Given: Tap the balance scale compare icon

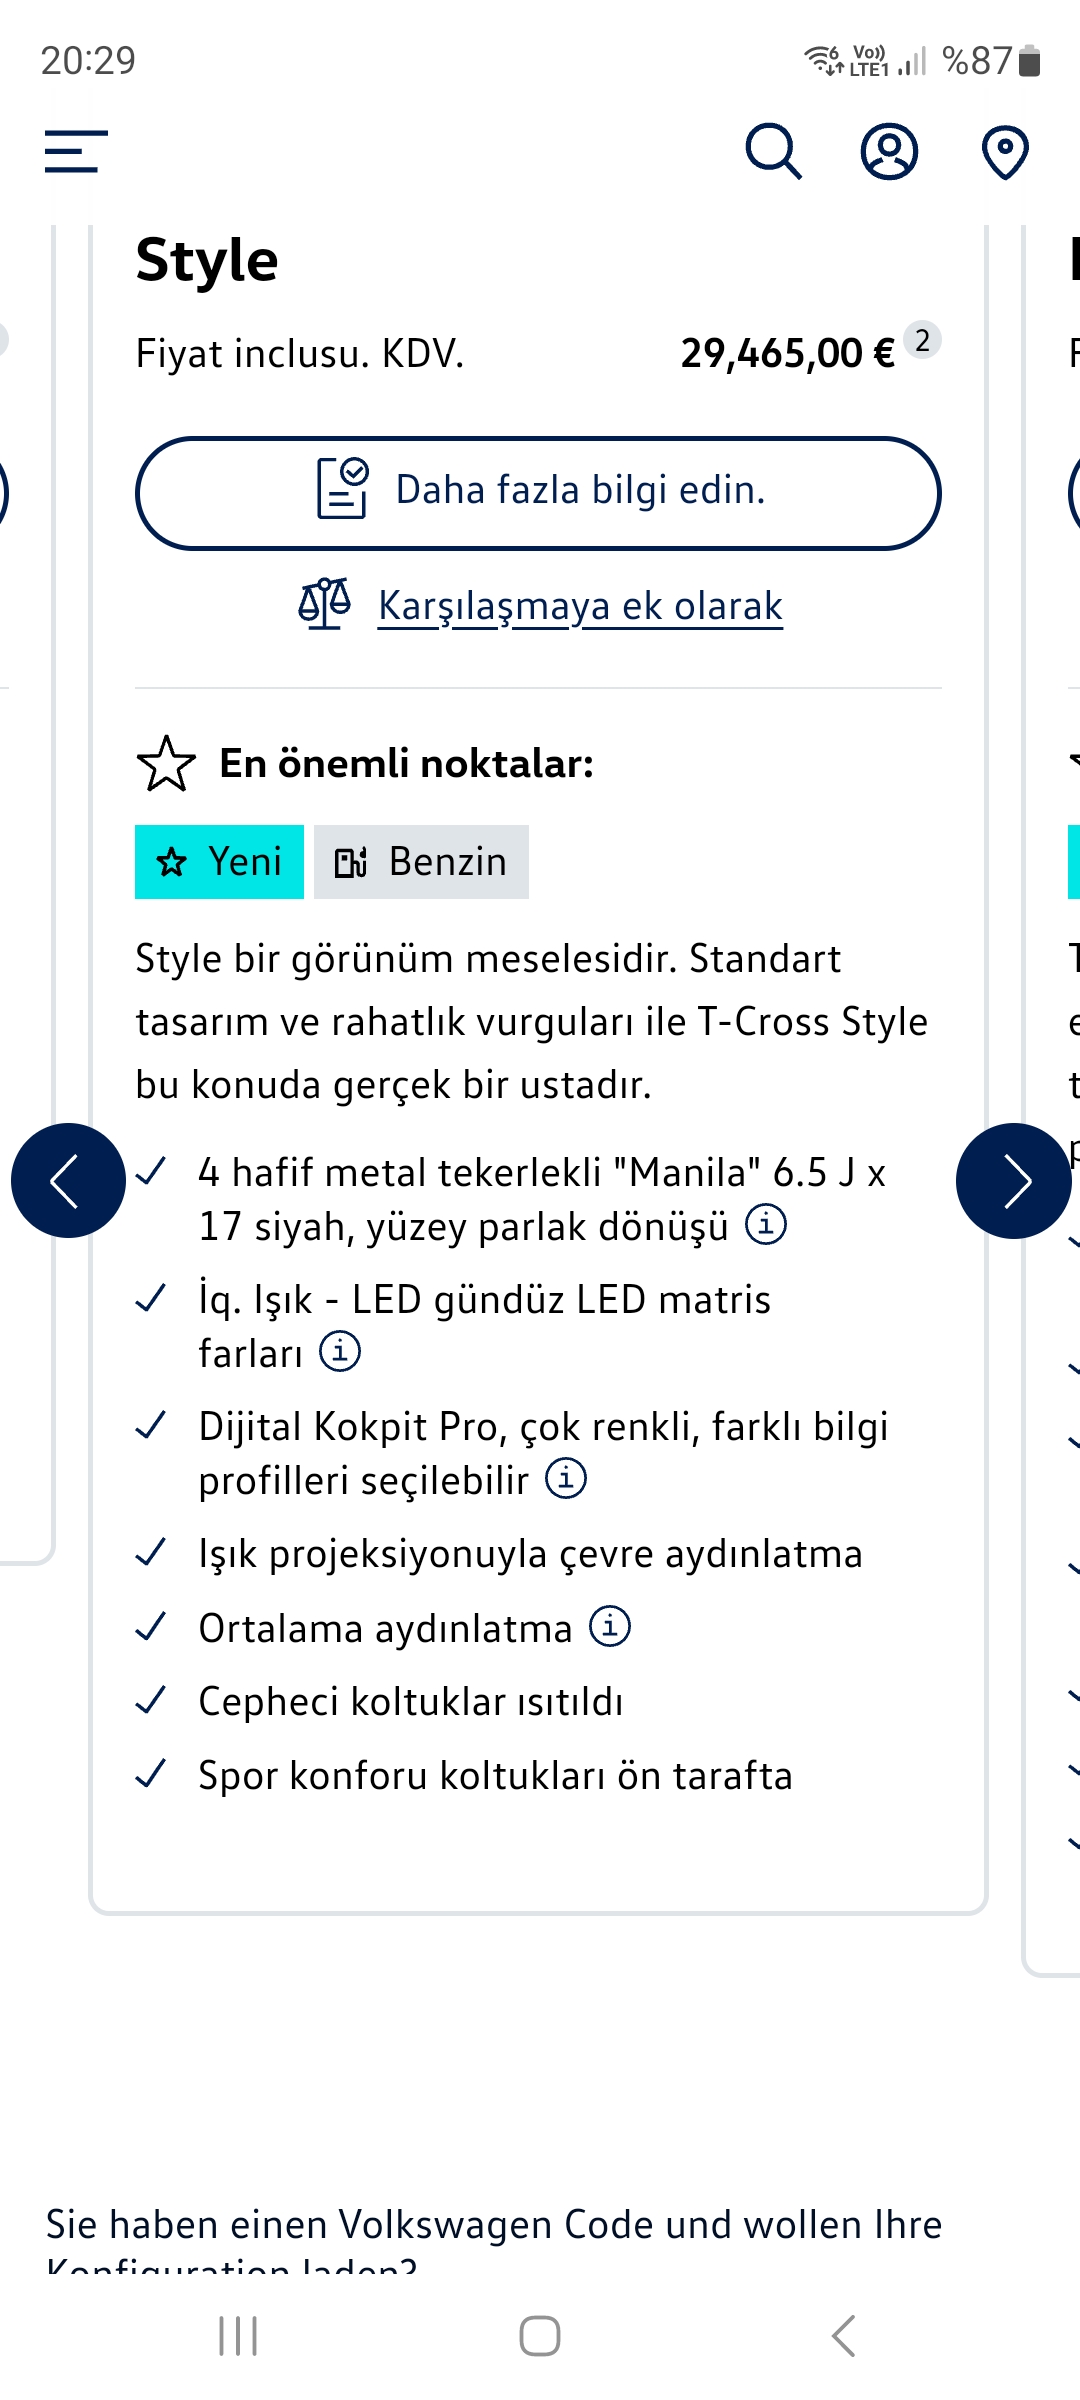Looking at the screenshot, I should pos(325,604).
